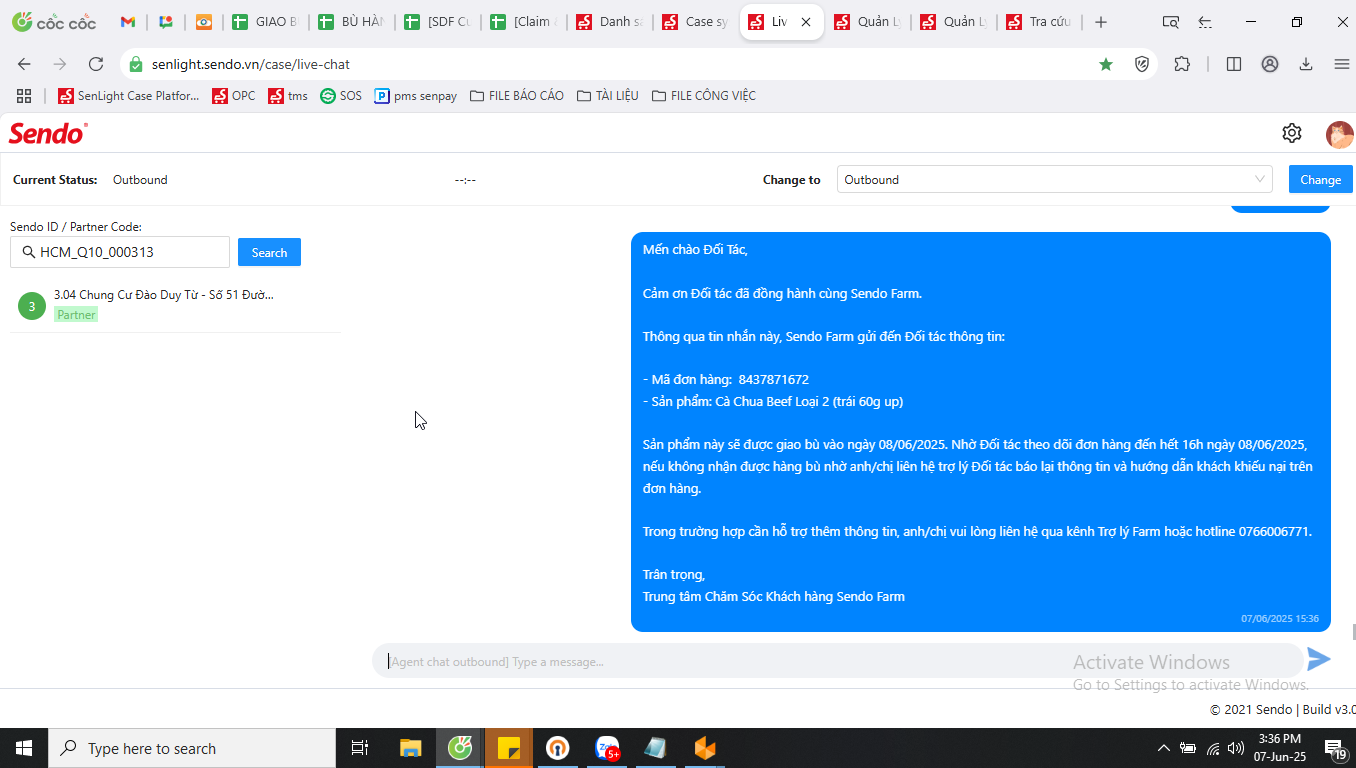Toggle the browser side panel icon

click(1234, 64)
